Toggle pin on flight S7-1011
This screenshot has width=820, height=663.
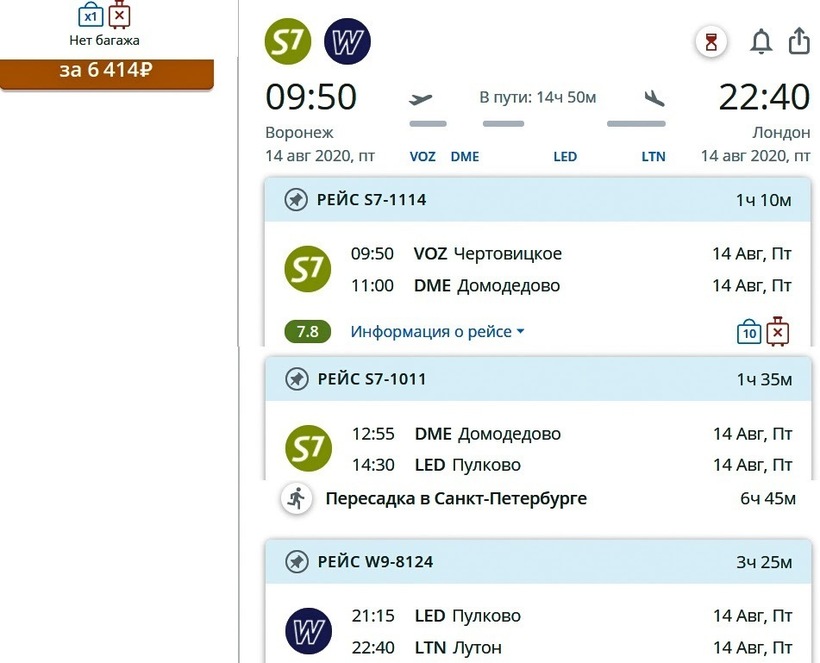click(296, 379)
